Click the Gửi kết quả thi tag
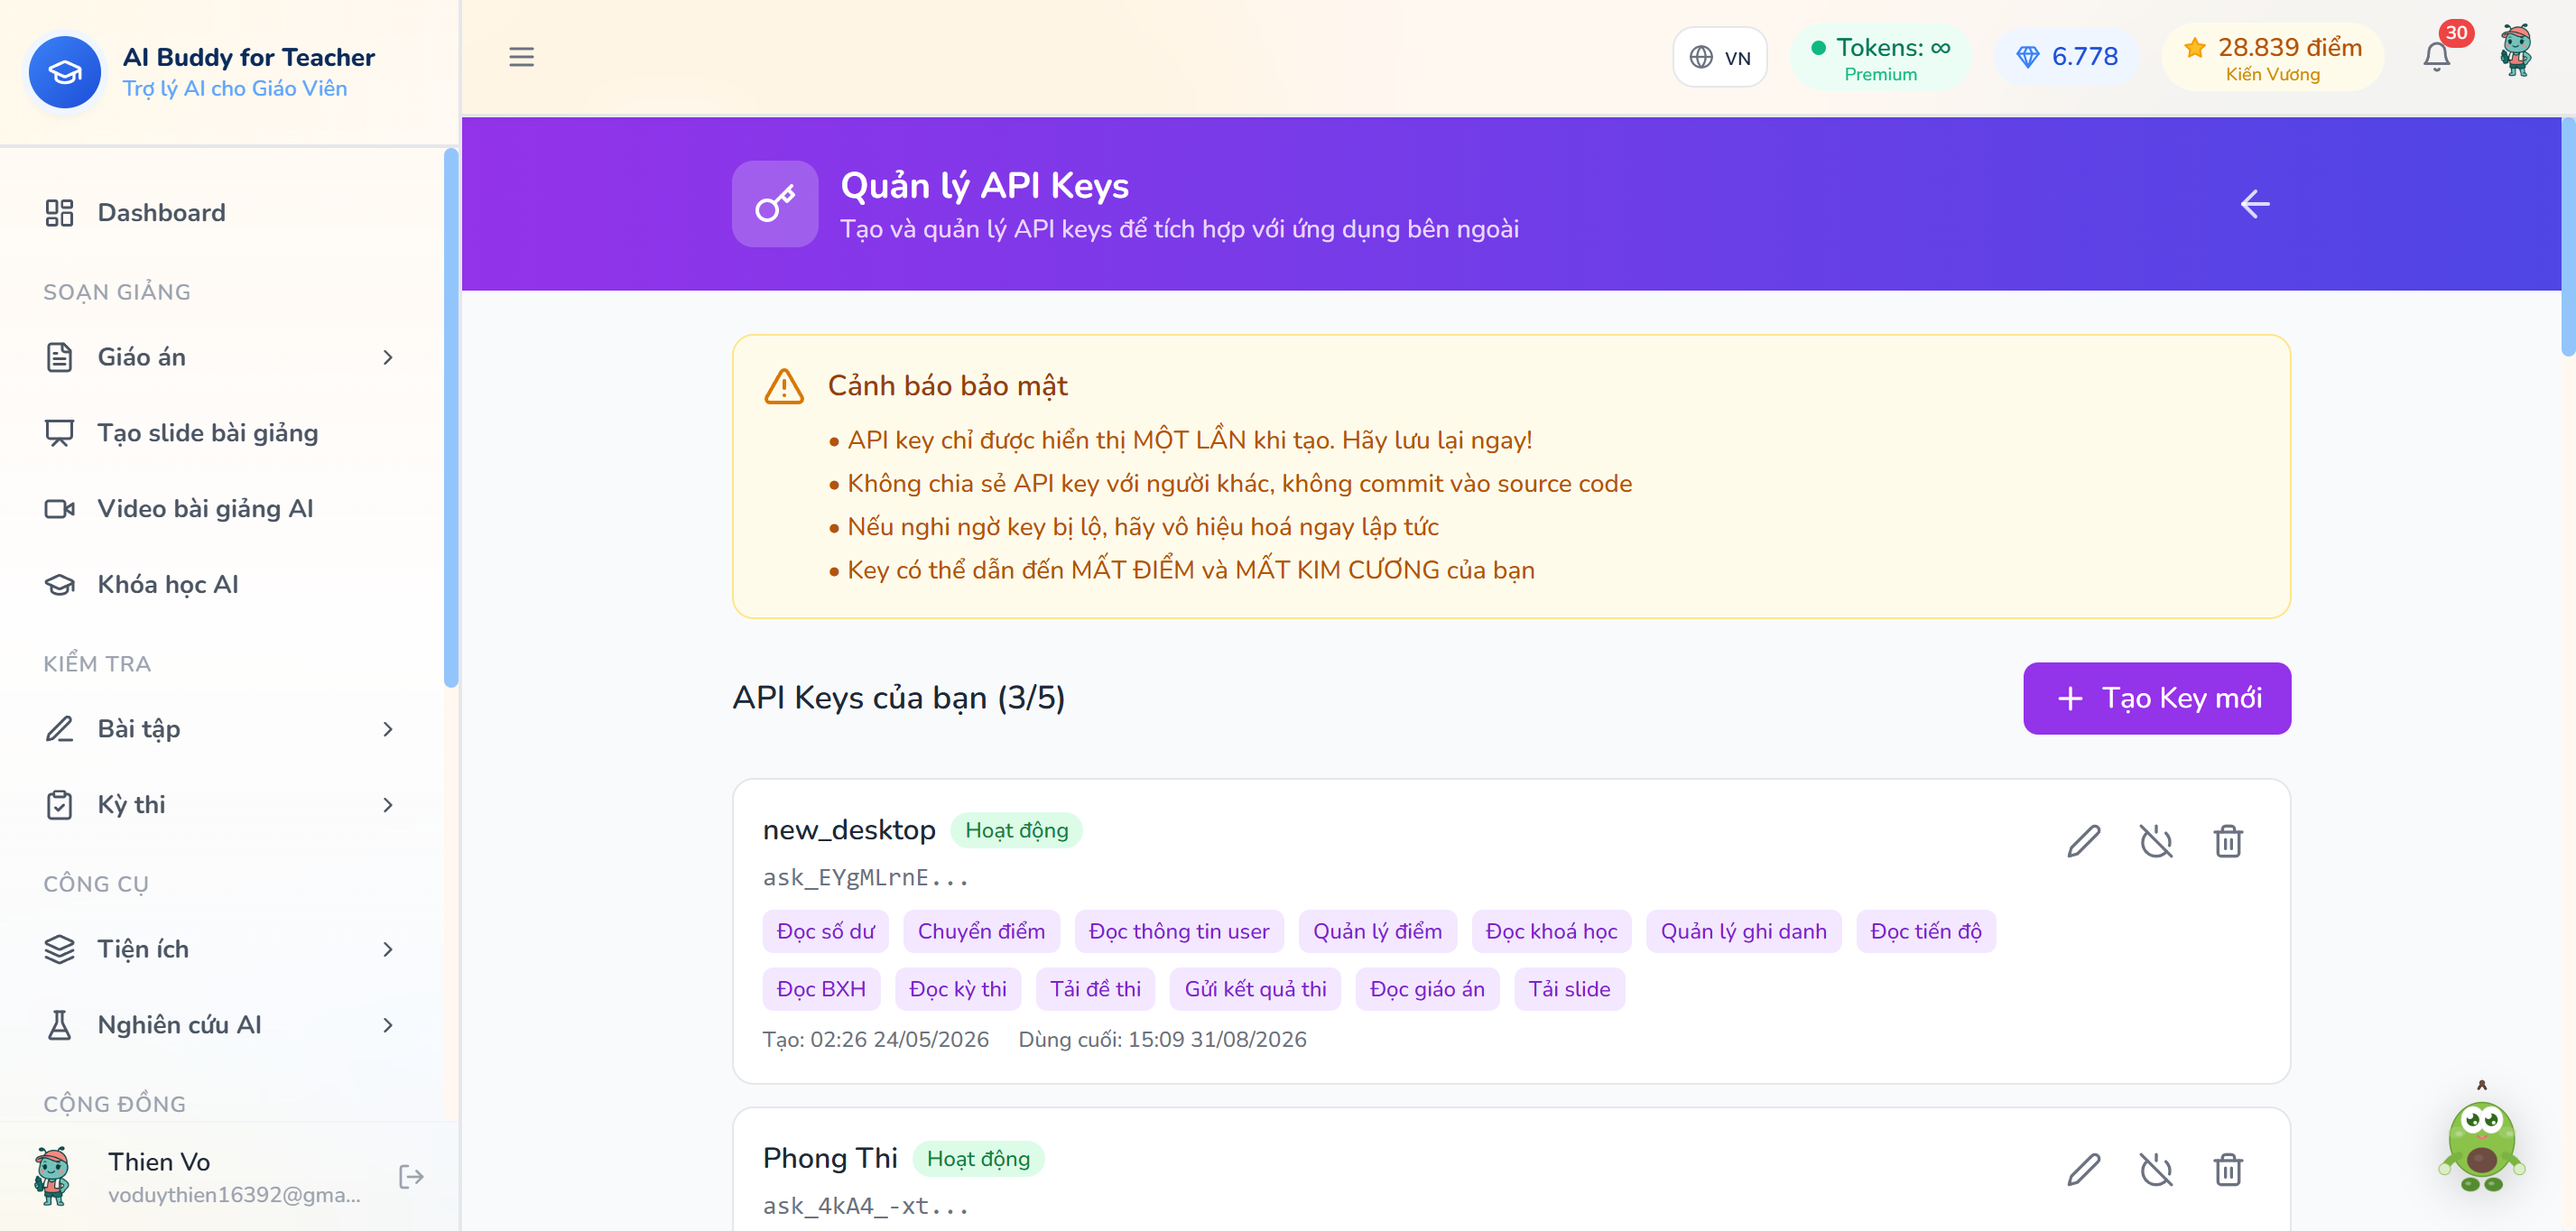 (1255, 990)
